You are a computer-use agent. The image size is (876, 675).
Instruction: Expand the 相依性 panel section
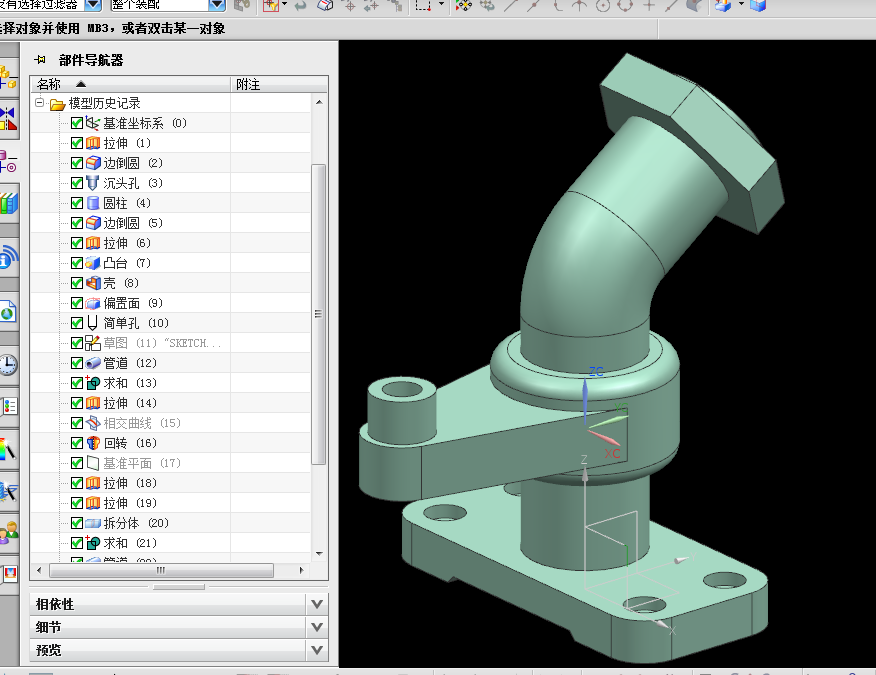click(317, 604)
